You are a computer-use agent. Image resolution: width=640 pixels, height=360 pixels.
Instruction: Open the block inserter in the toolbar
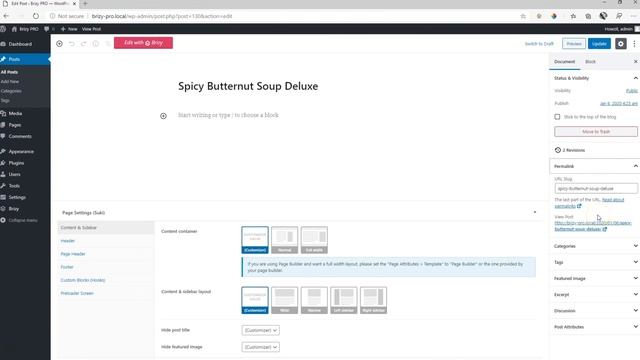60,43
